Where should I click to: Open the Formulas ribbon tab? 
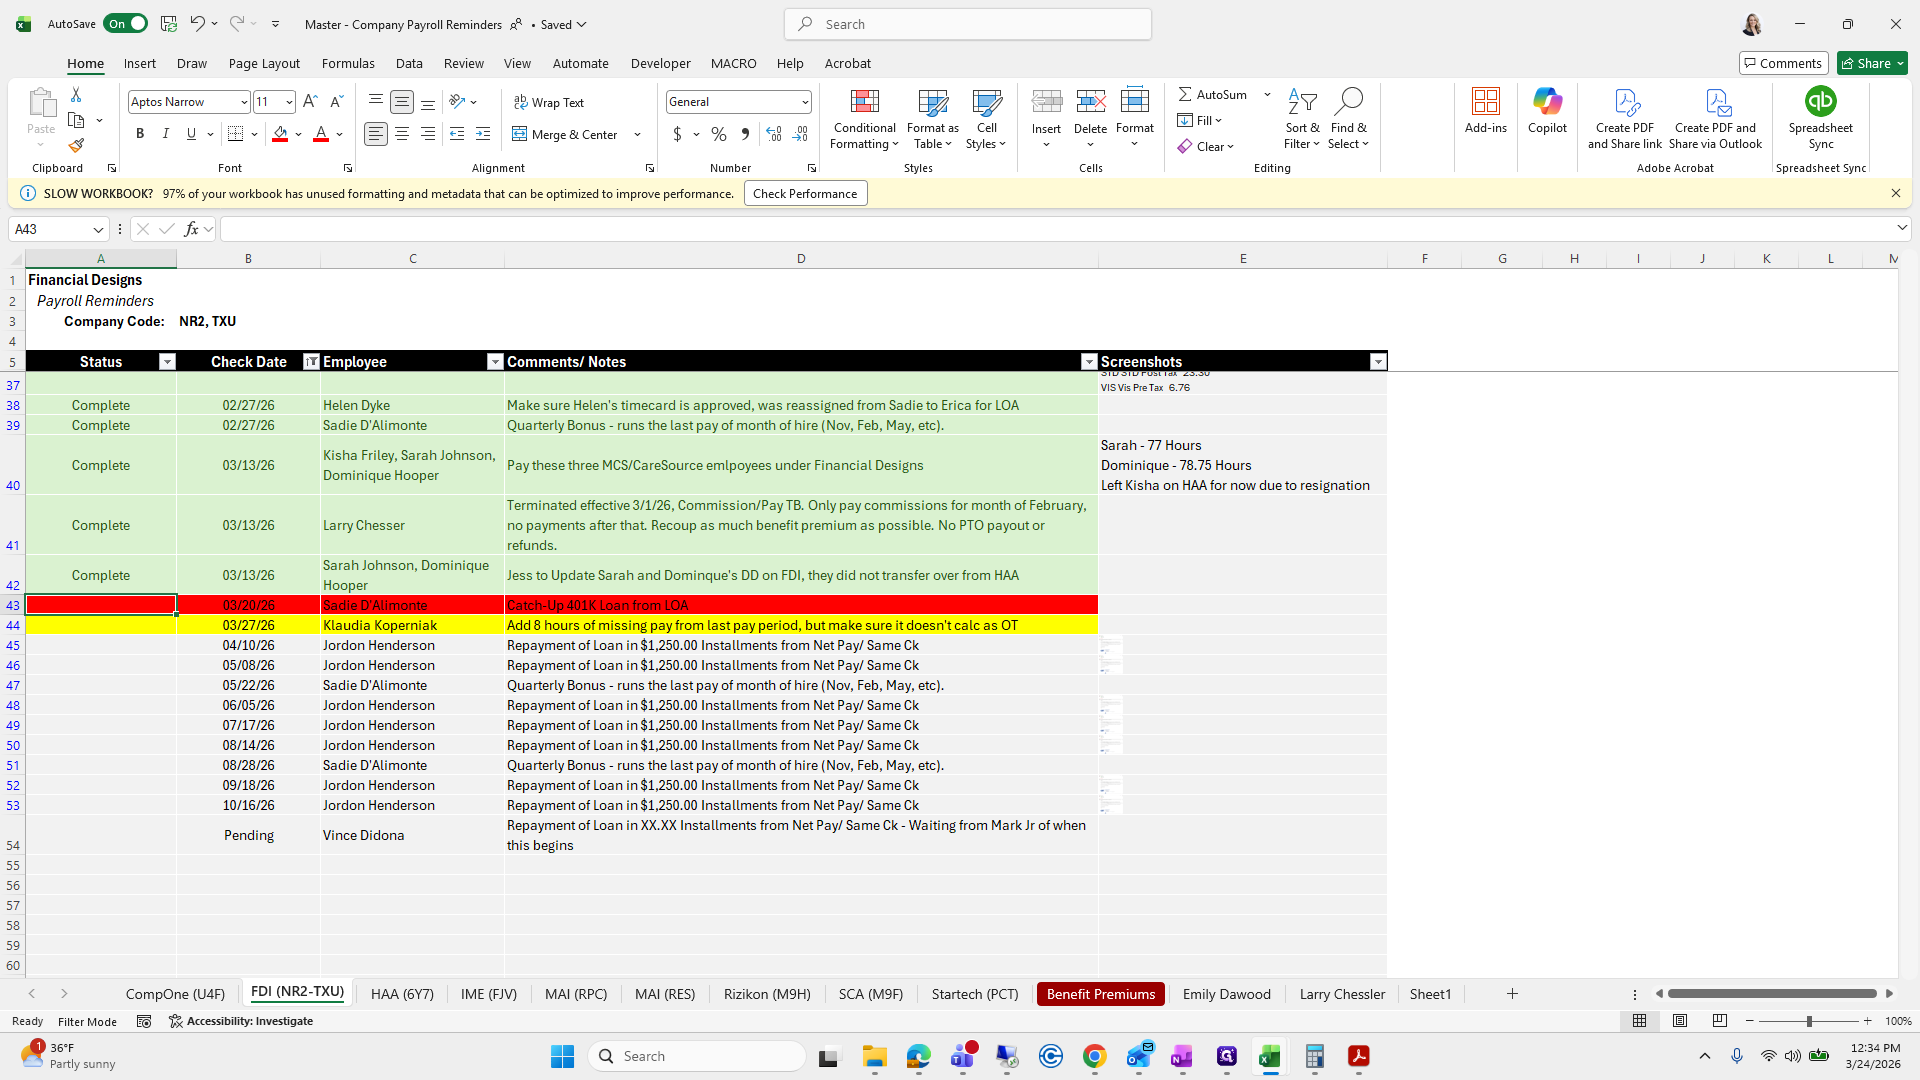point(348,63)
